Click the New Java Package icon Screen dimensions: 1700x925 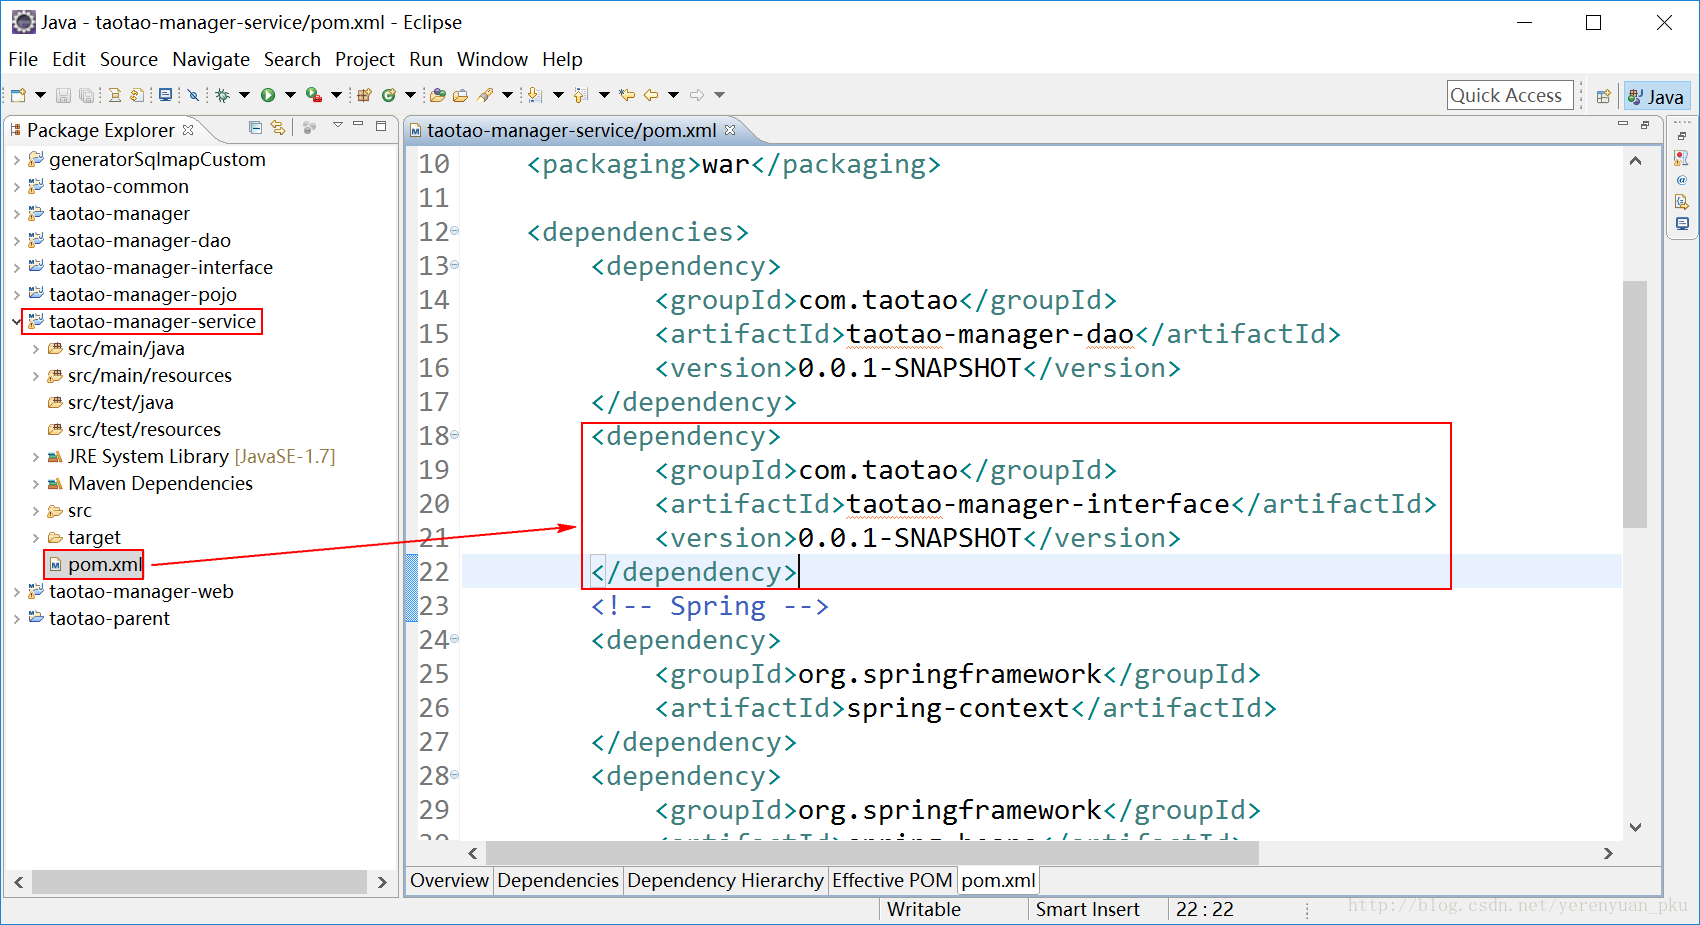tap(364, 95)
